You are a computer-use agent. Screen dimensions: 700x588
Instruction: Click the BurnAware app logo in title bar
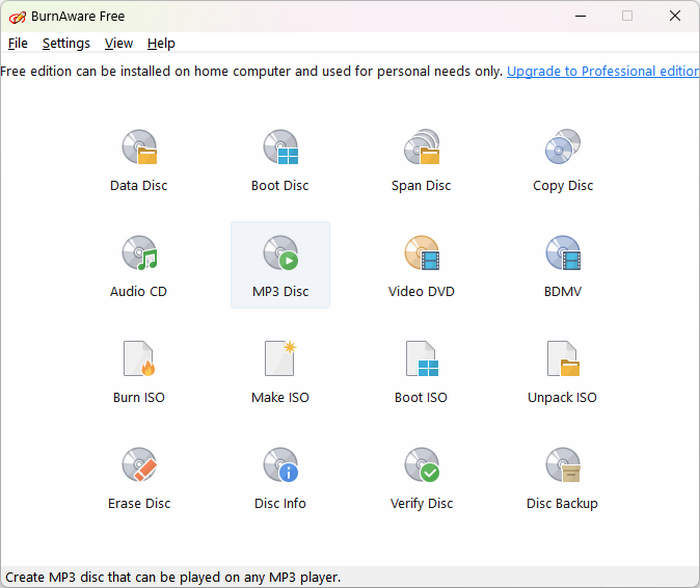click(x=17, y=17)
